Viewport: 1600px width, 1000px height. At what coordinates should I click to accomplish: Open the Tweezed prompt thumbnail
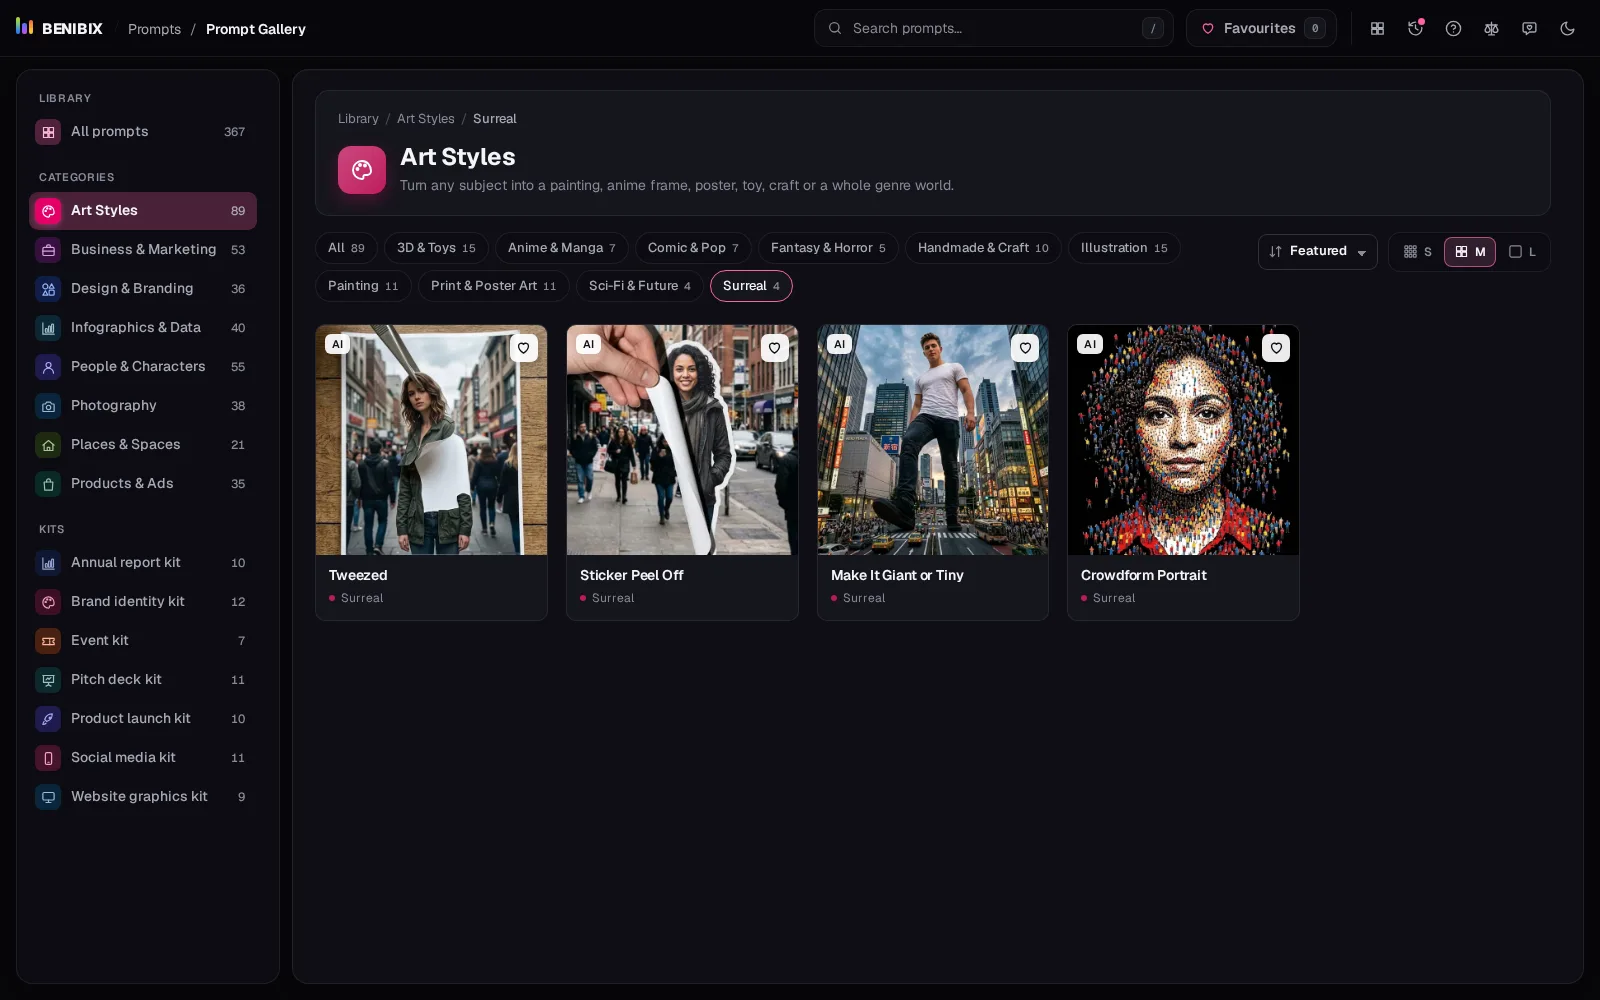click(x=431, y=440)
